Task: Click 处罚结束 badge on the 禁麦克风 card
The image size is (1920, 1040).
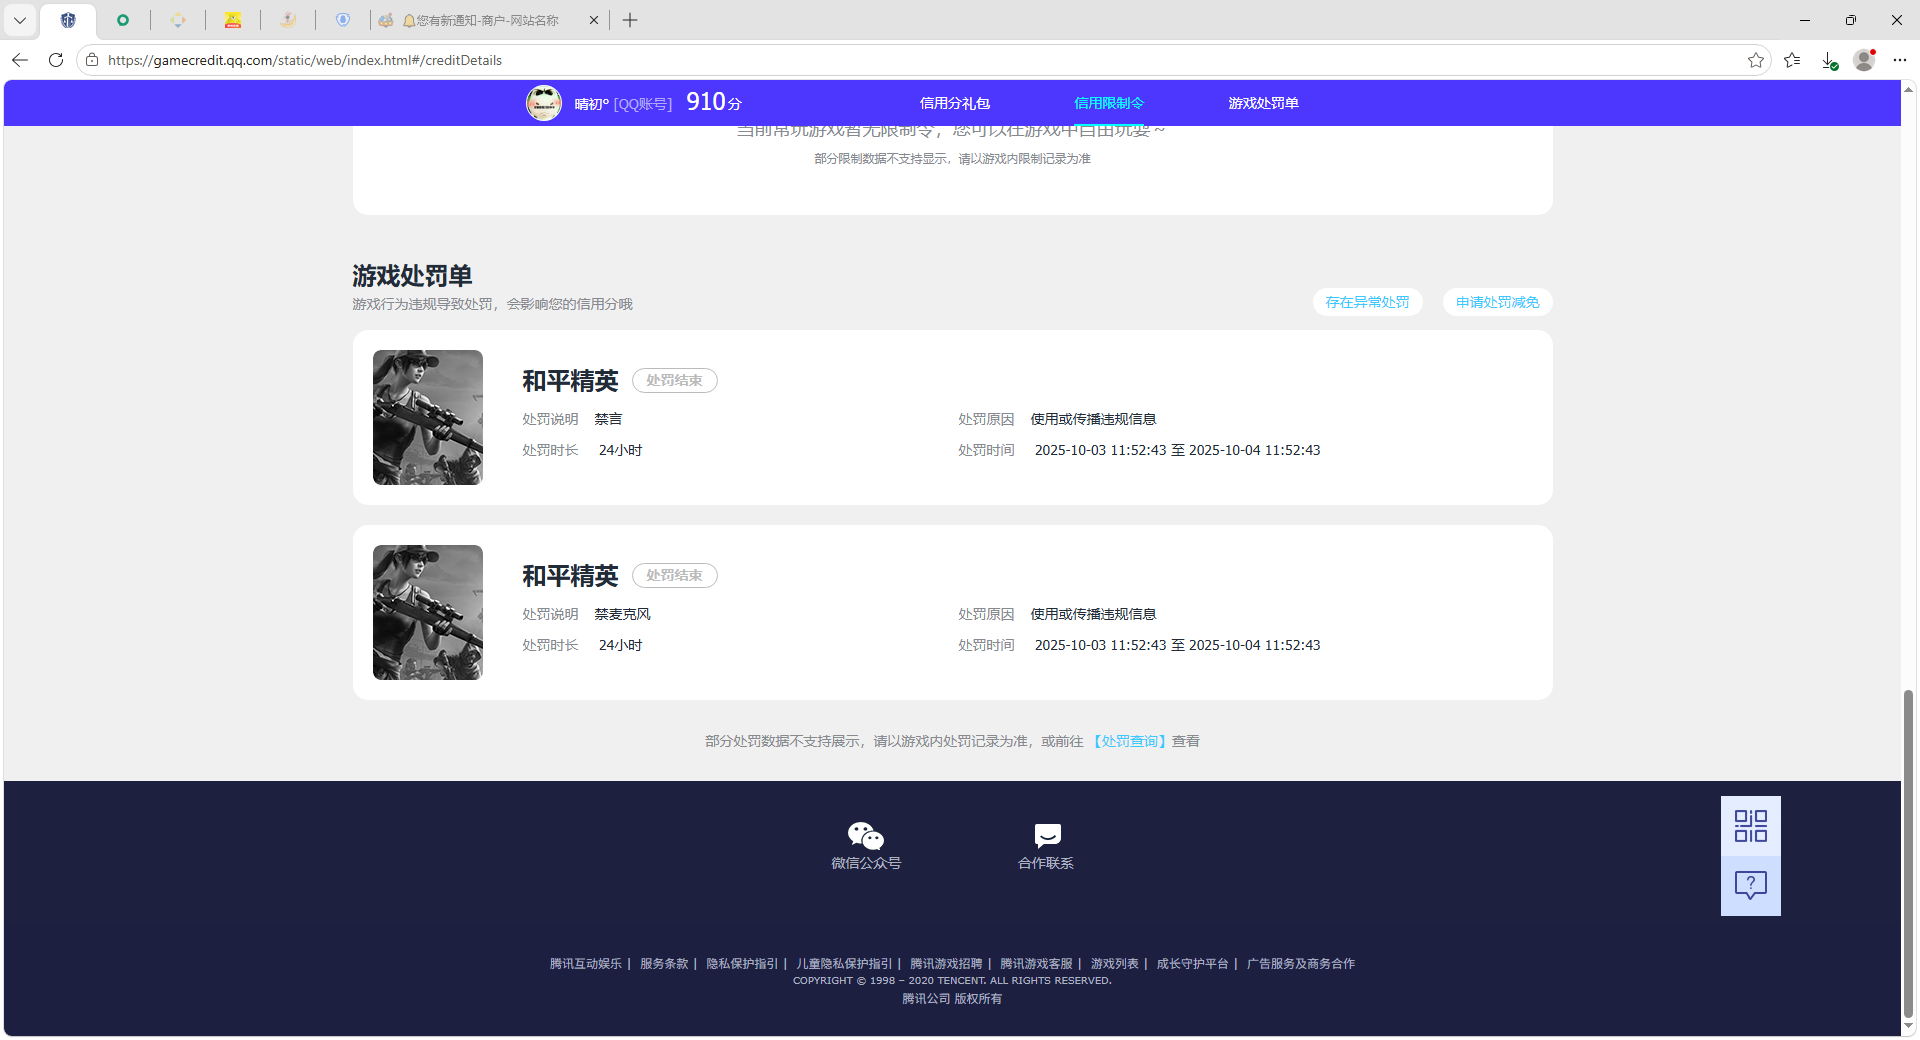Action: tap(674, 575)
